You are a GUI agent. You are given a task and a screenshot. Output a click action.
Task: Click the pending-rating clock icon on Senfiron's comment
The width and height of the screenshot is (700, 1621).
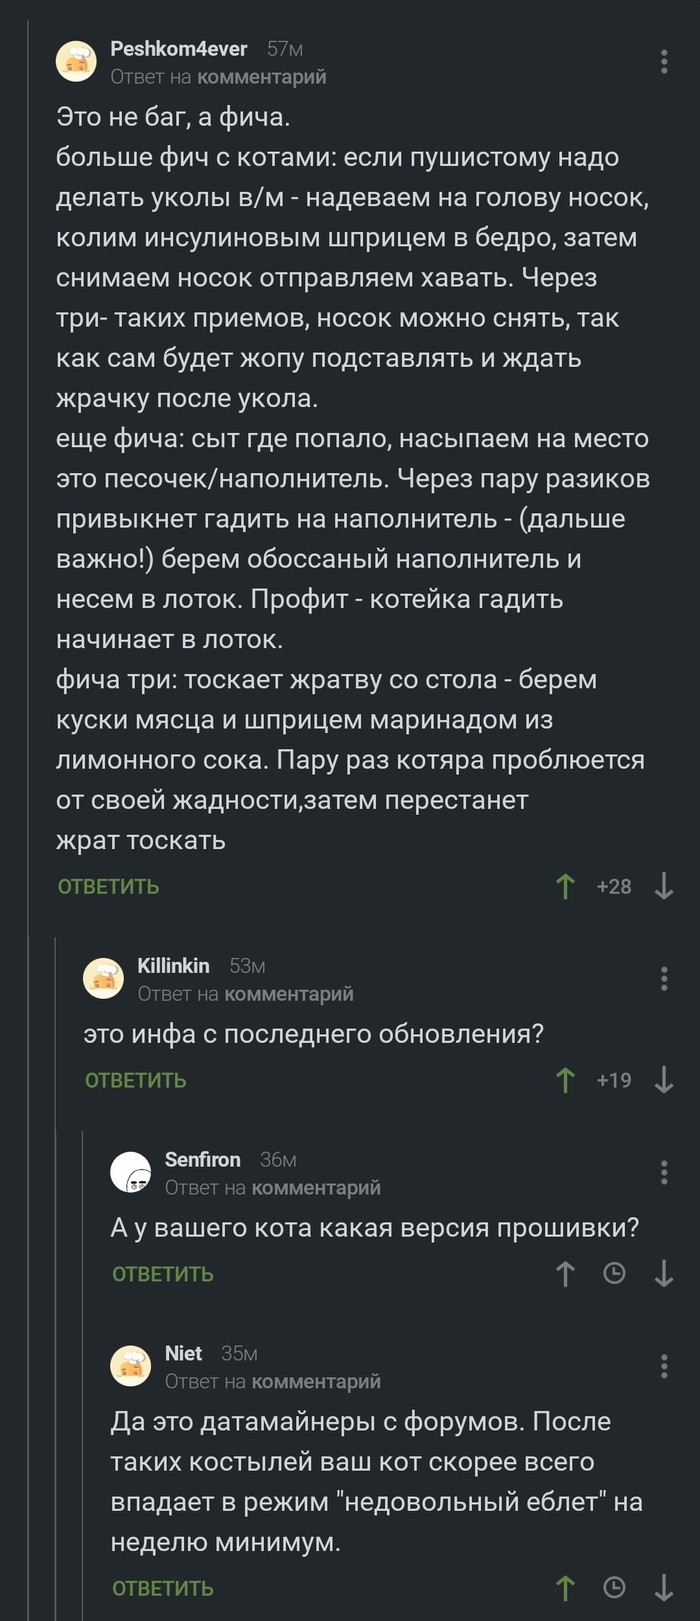(x=613, y=1274)
